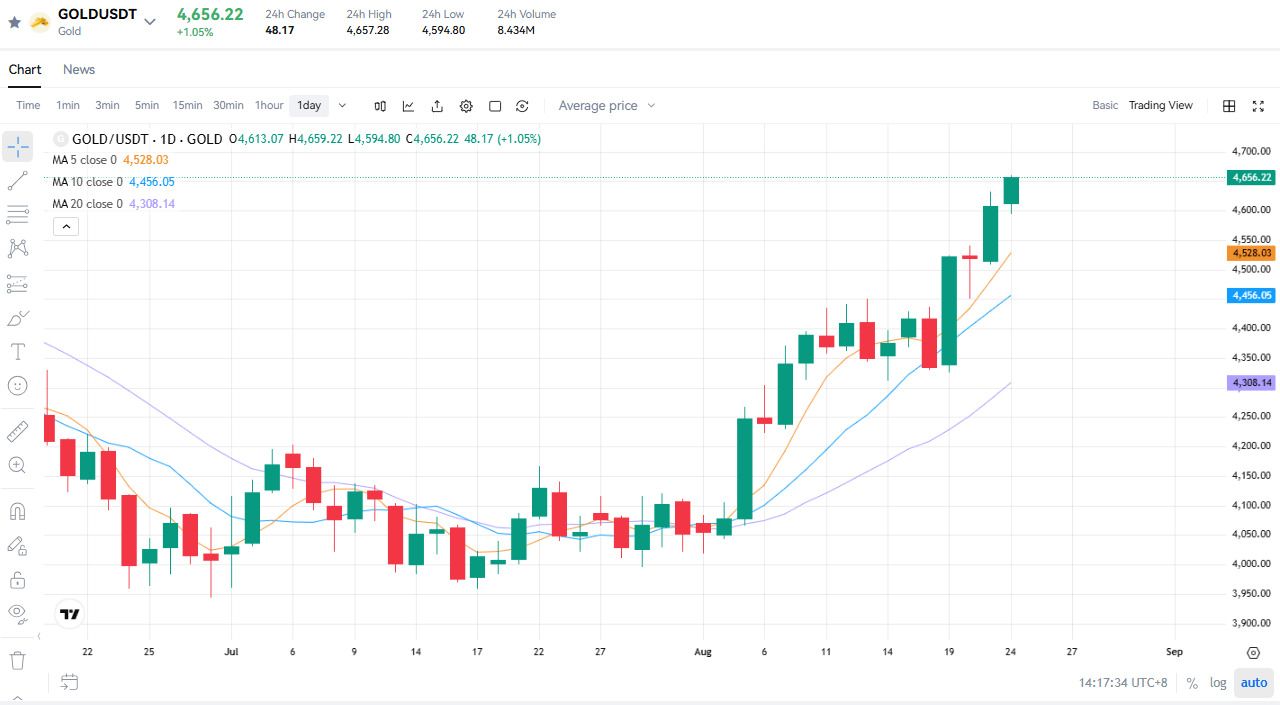Select the crosshair cursor tool
This screenshot has height=705, width=1280.
coord(17,147)
